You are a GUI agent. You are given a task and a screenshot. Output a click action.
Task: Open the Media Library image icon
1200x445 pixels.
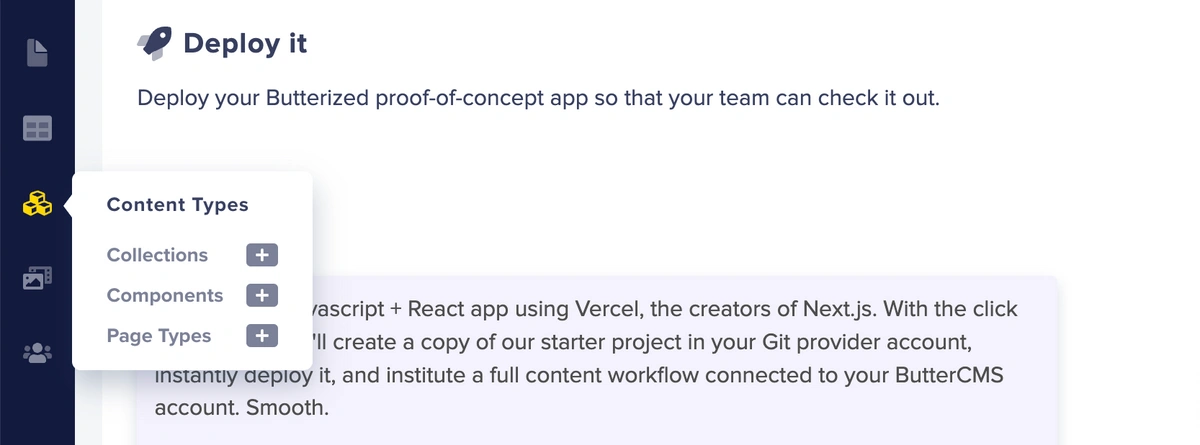pos(37,278)
